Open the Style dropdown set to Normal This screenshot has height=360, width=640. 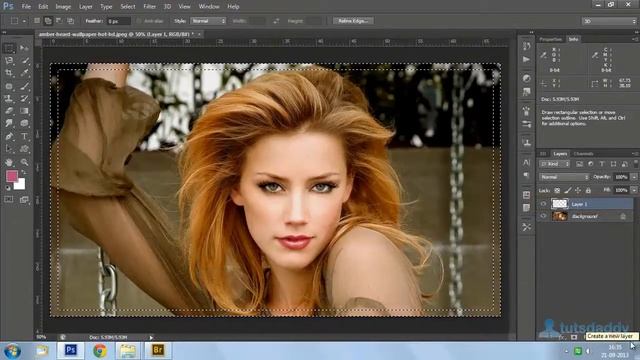(208, 21)
